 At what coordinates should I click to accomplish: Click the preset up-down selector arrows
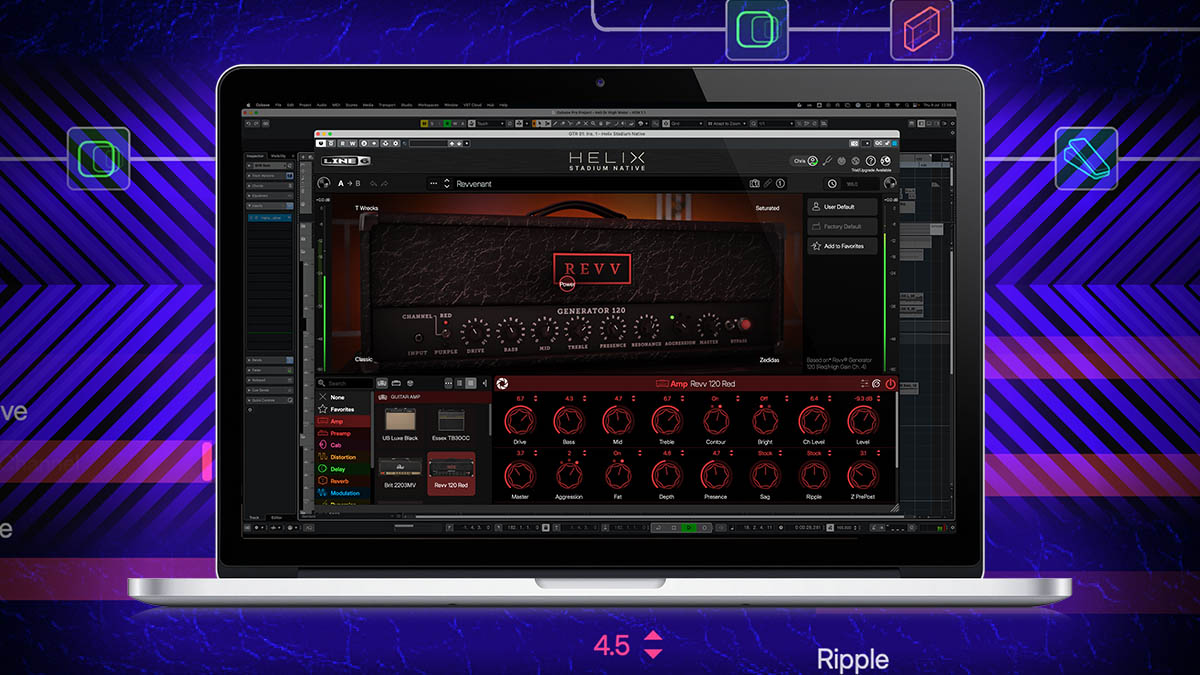tap(447, 184)
